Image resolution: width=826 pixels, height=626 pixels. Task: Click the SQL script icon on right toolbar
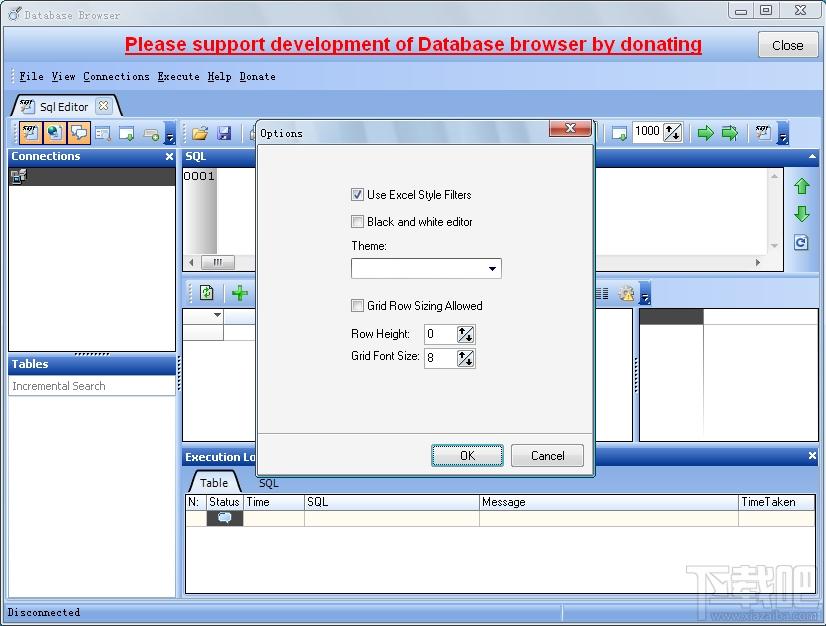(762, 133)
